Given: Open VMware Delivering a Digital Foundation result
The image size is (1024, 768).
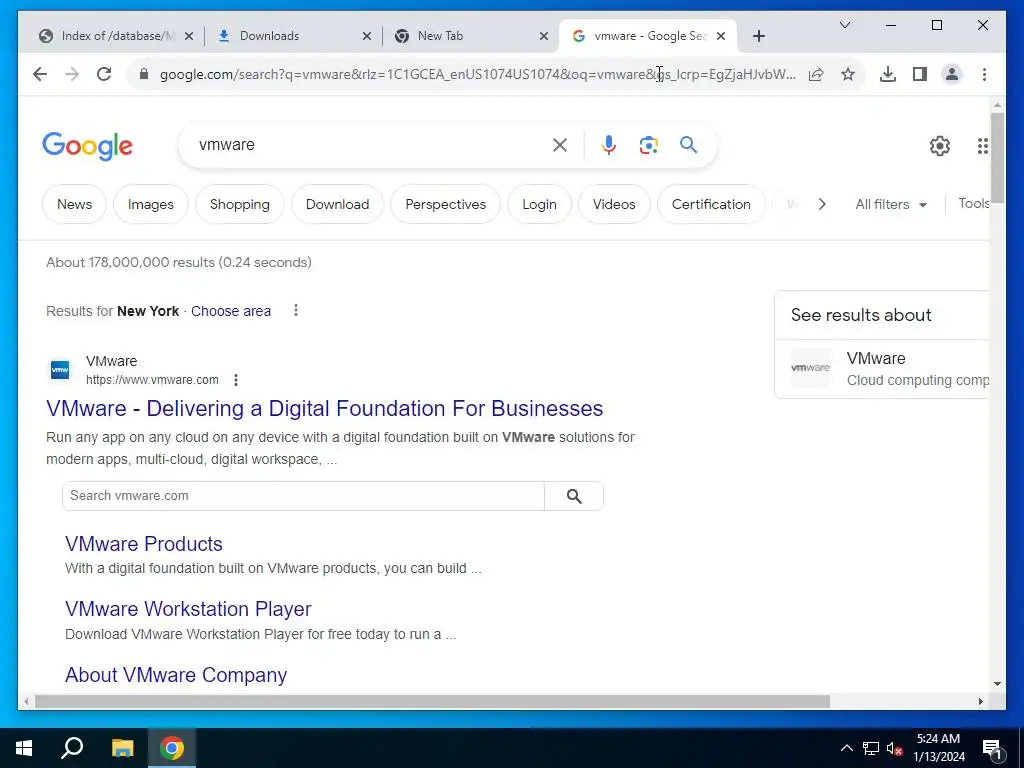Looking at the screenshot, I should click(325, 408).
